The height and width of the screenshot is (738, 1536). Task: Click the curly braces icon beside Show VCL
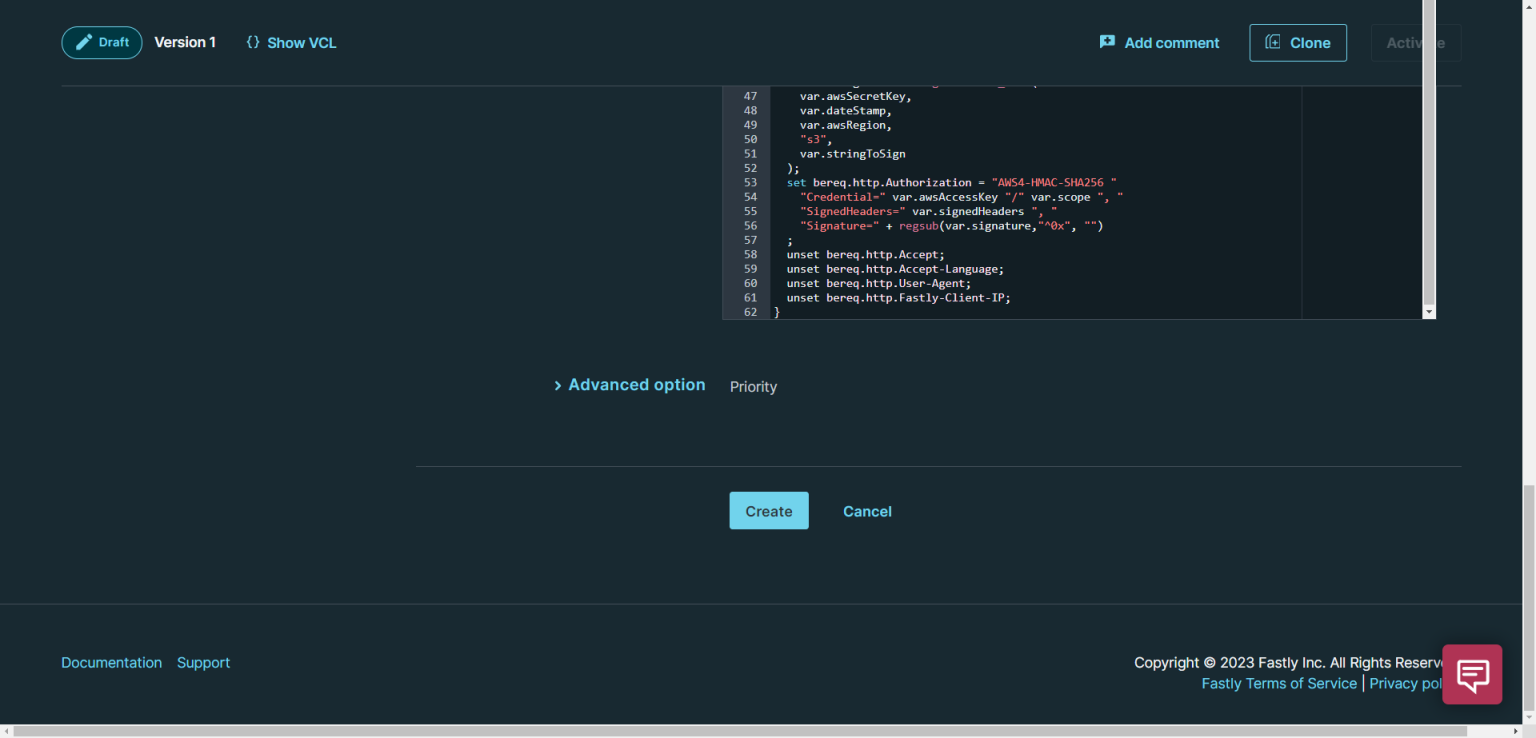pyautogui.click(x=253, y=42)
